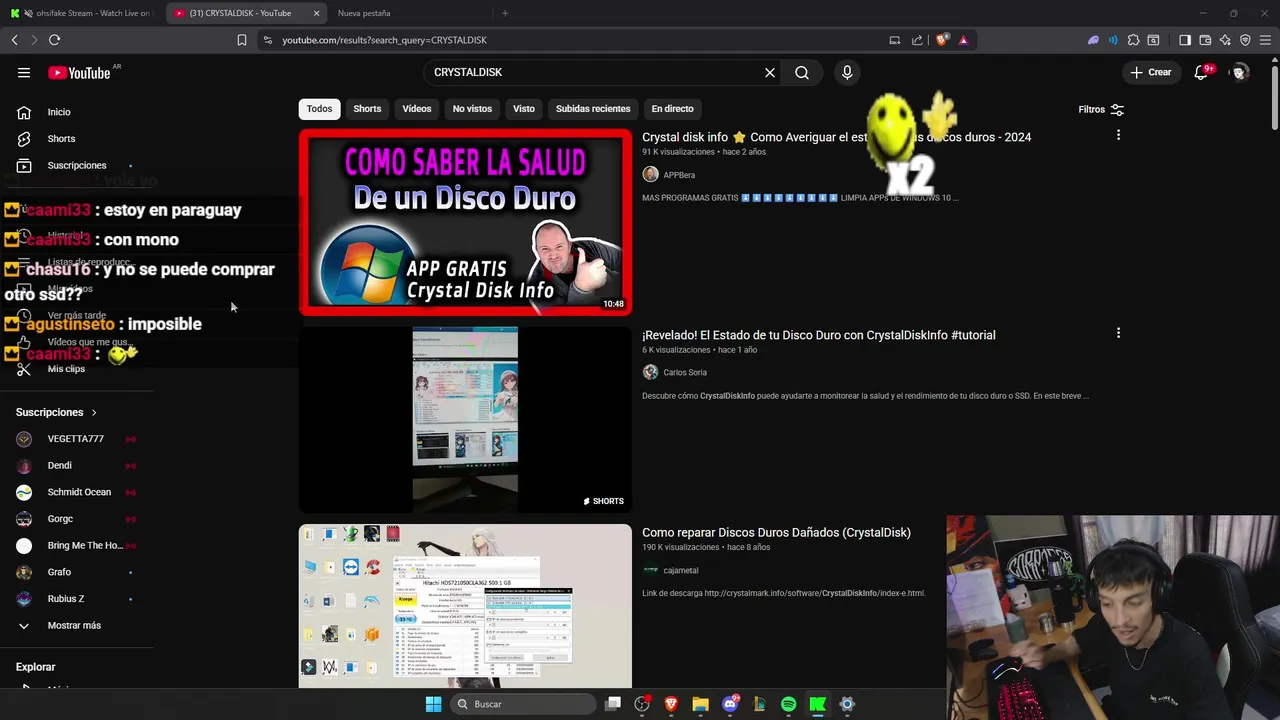Image resolution: width=1280 pixels, height=720 pixels.
Task: Reload the page in the browser
Action: tap(54, 40)
